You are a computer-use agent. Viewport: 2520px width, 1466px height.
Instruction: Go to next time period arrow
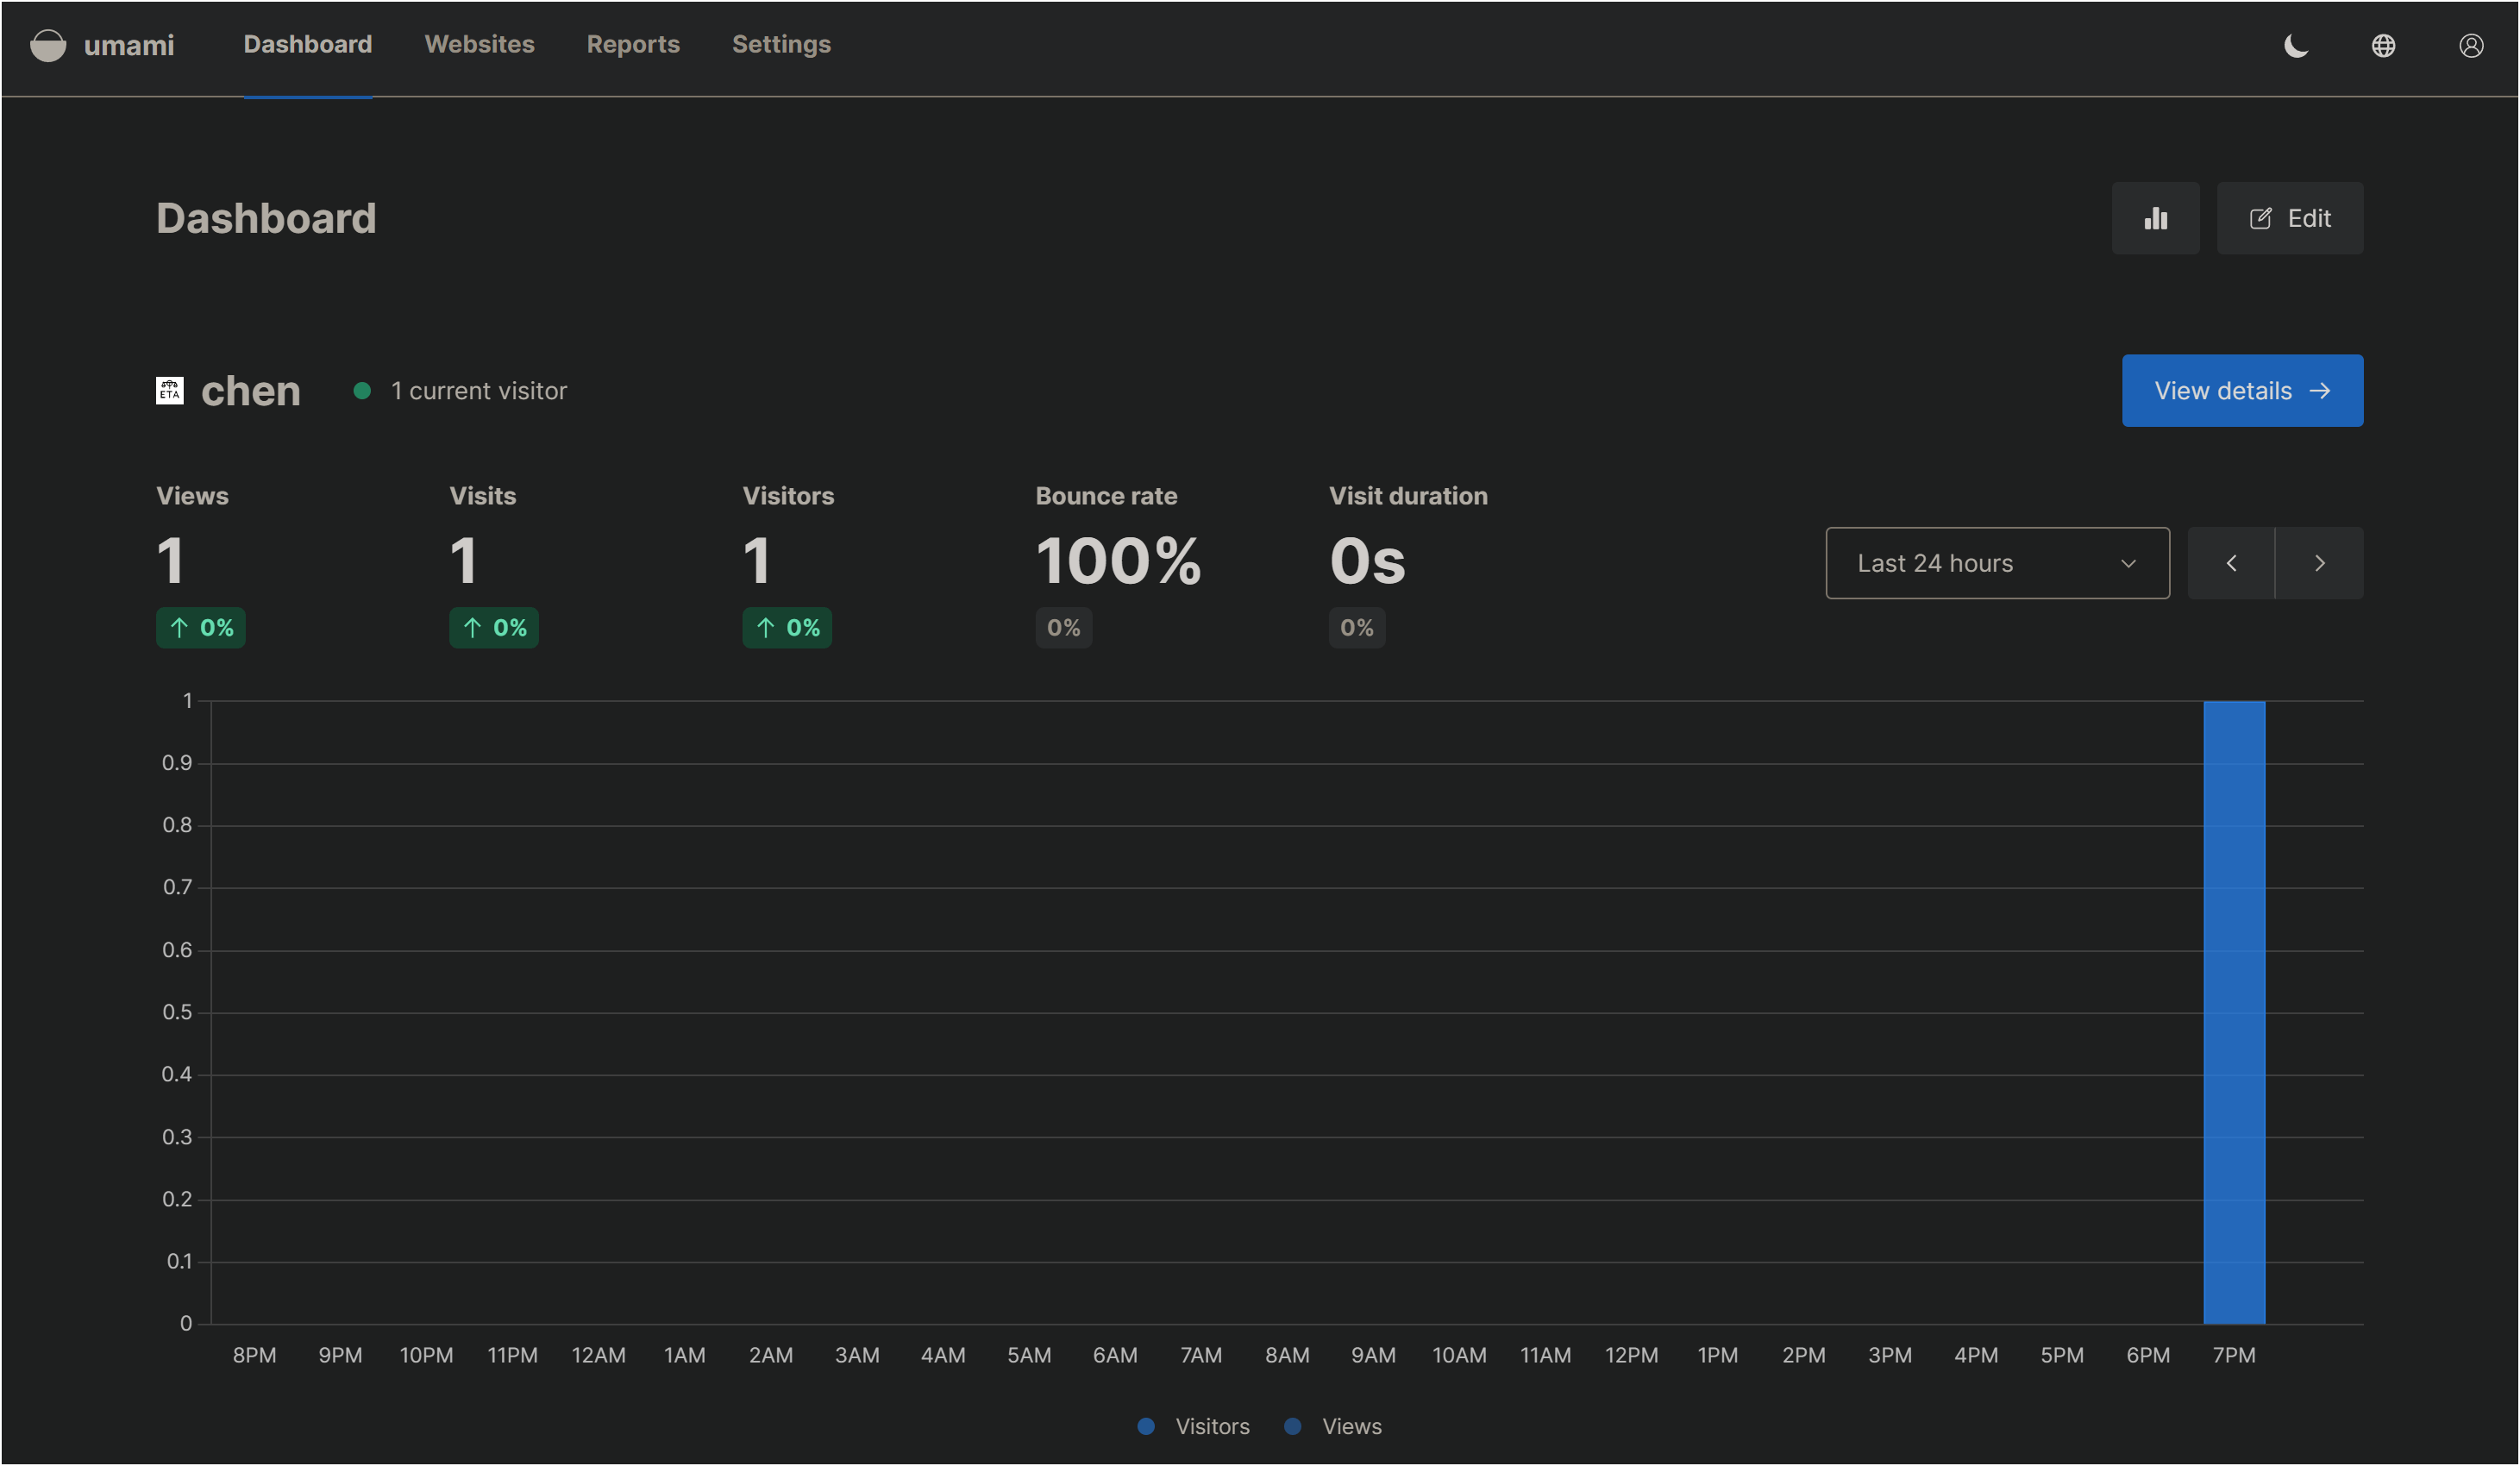pyautogui.click(x=2319, y=563)
